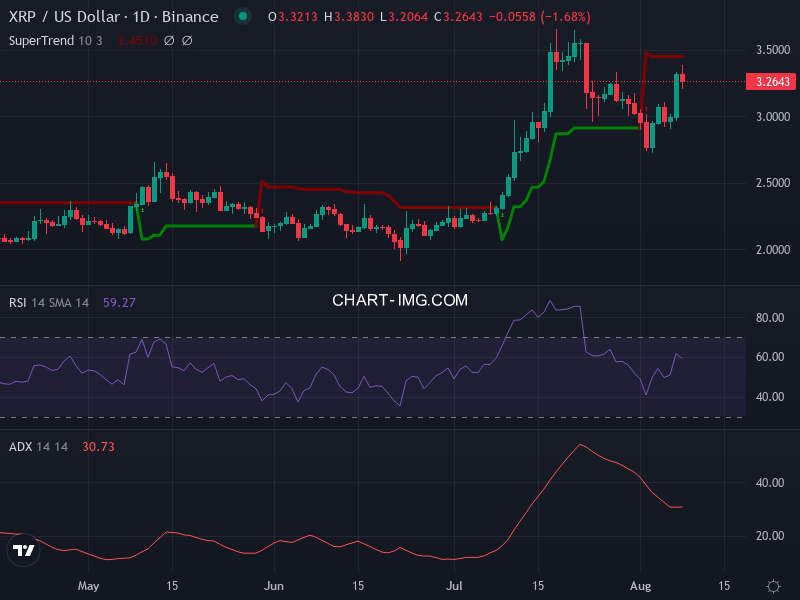Viewport: 800px width, 600px height.
Task: Click the May date label on time axis
Action: pos(88,586)
